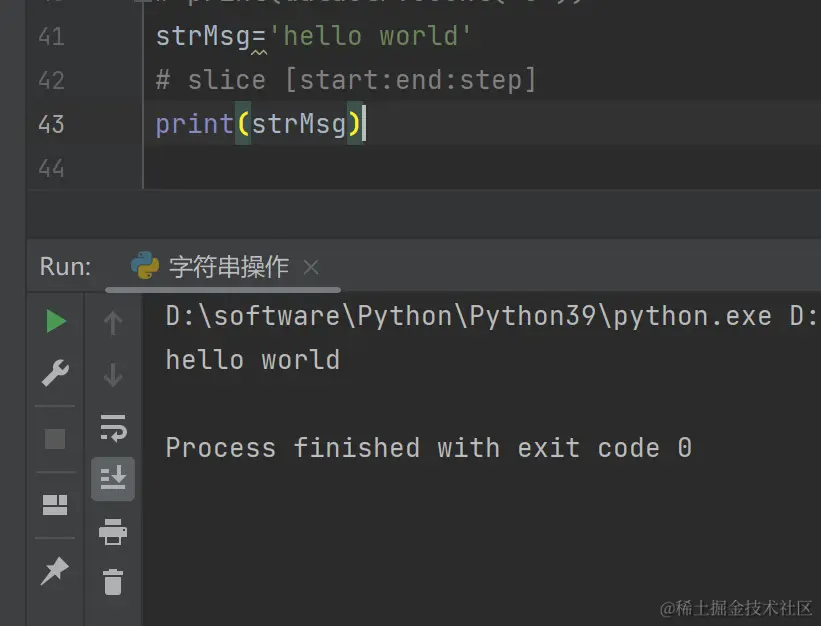Open run configuration wrench icon

coord(55,373)
